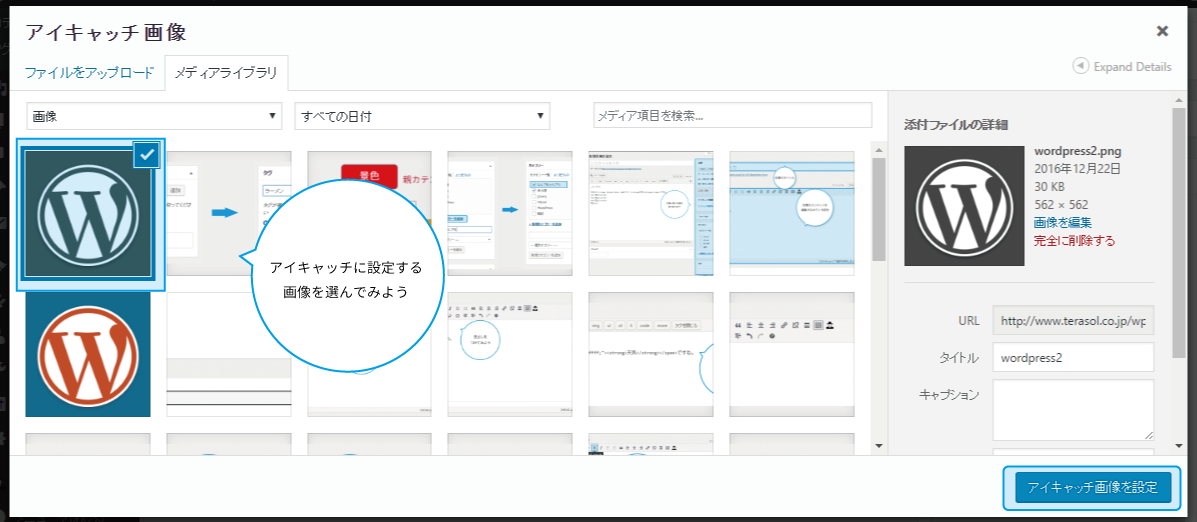Click 完全に削除する link
This screenshot has height=522, width=1197.
click(x=1074, y=240)
